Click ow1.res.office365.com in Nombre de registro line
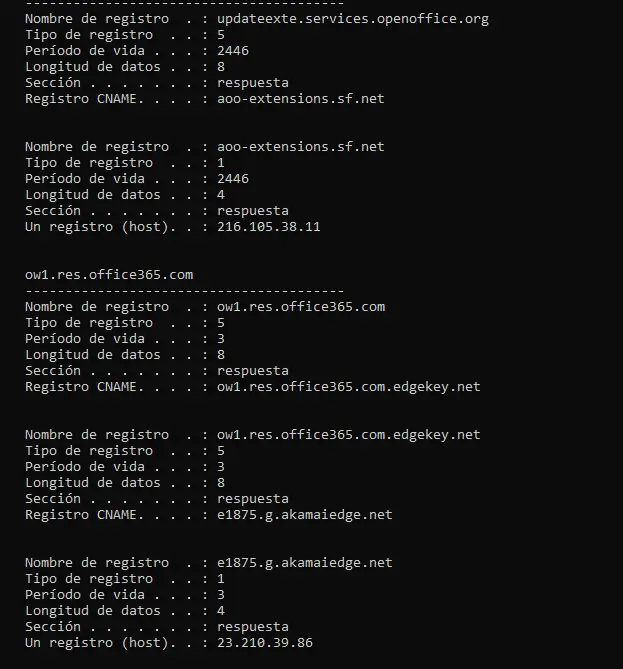The width and height of the screenshot is (623, 669). 300,306
